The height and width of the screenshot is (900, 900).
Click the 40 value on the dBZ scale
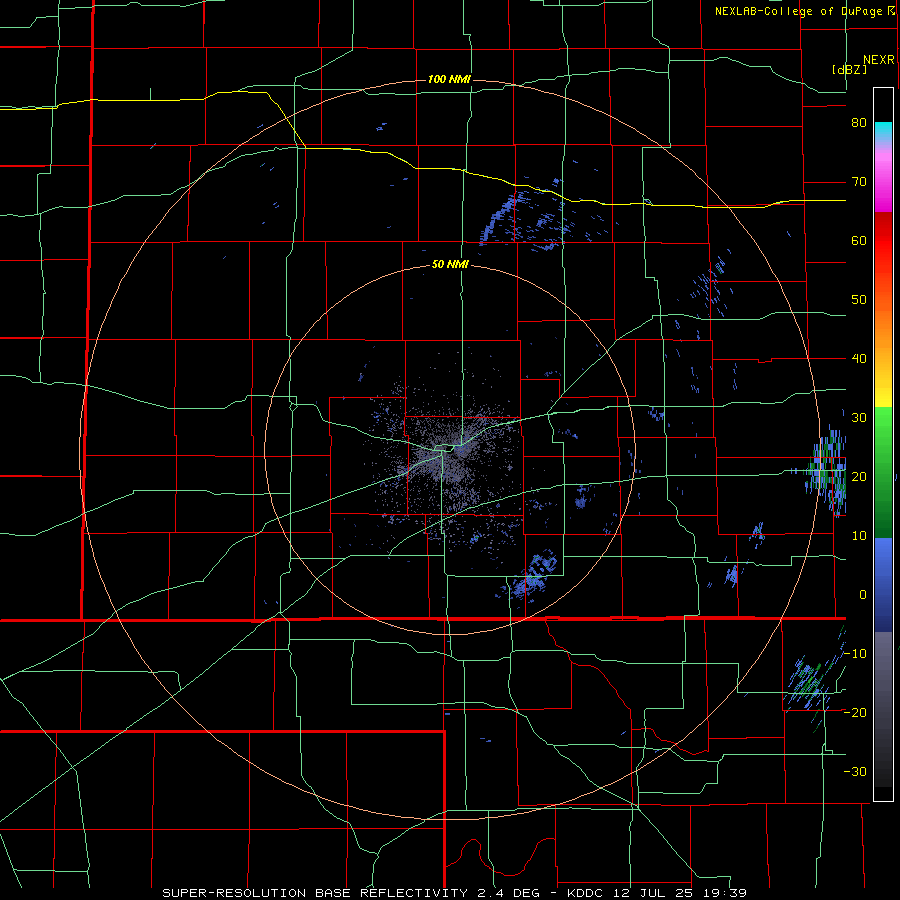point(859,359)
